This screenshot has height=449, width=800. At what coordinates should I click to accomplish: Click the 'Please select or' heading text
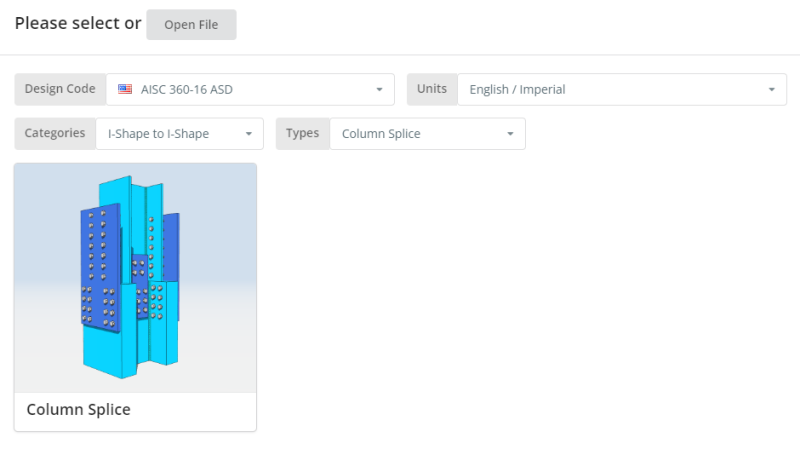tap(77, 23)
